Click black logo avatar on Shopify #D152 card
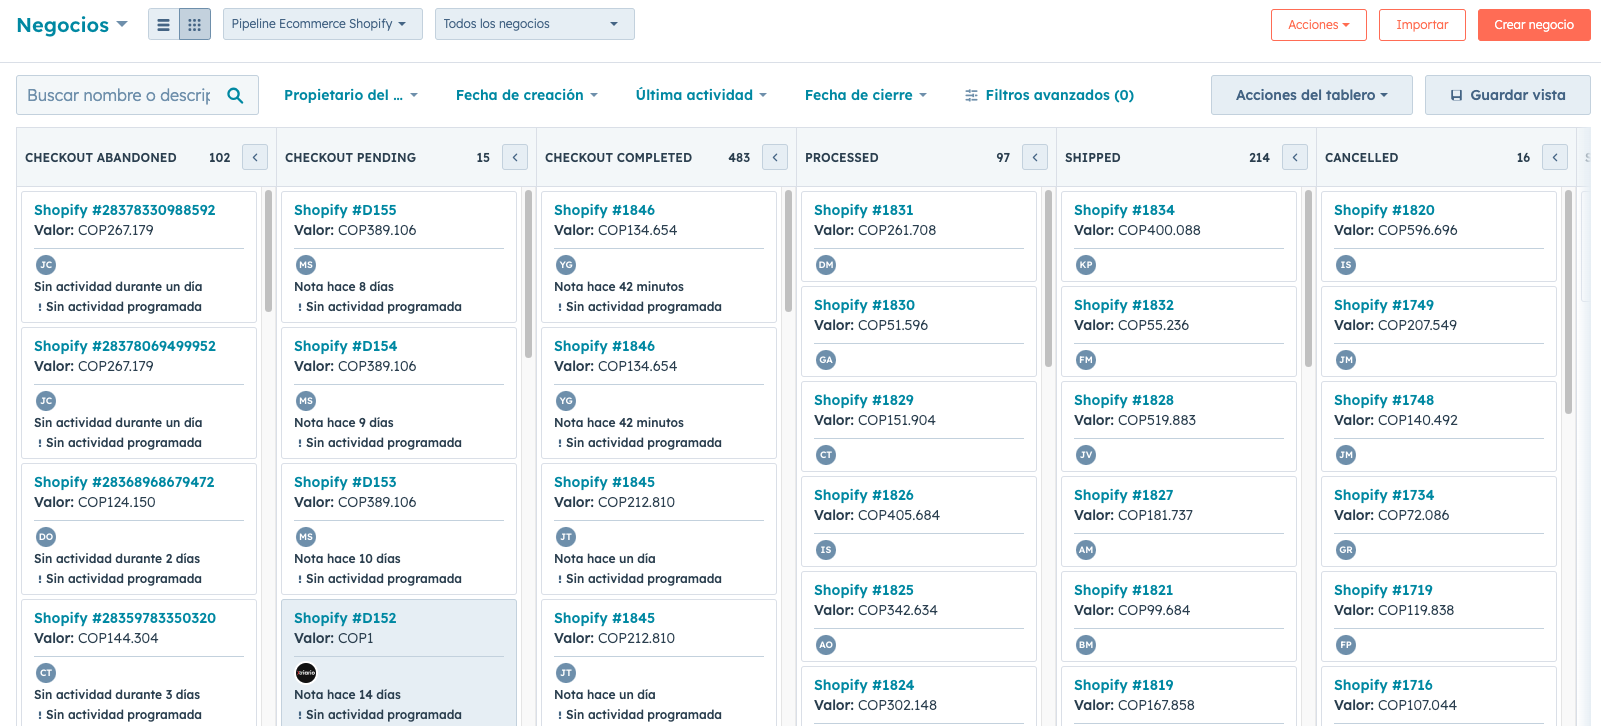 click(x=306, y=673)
